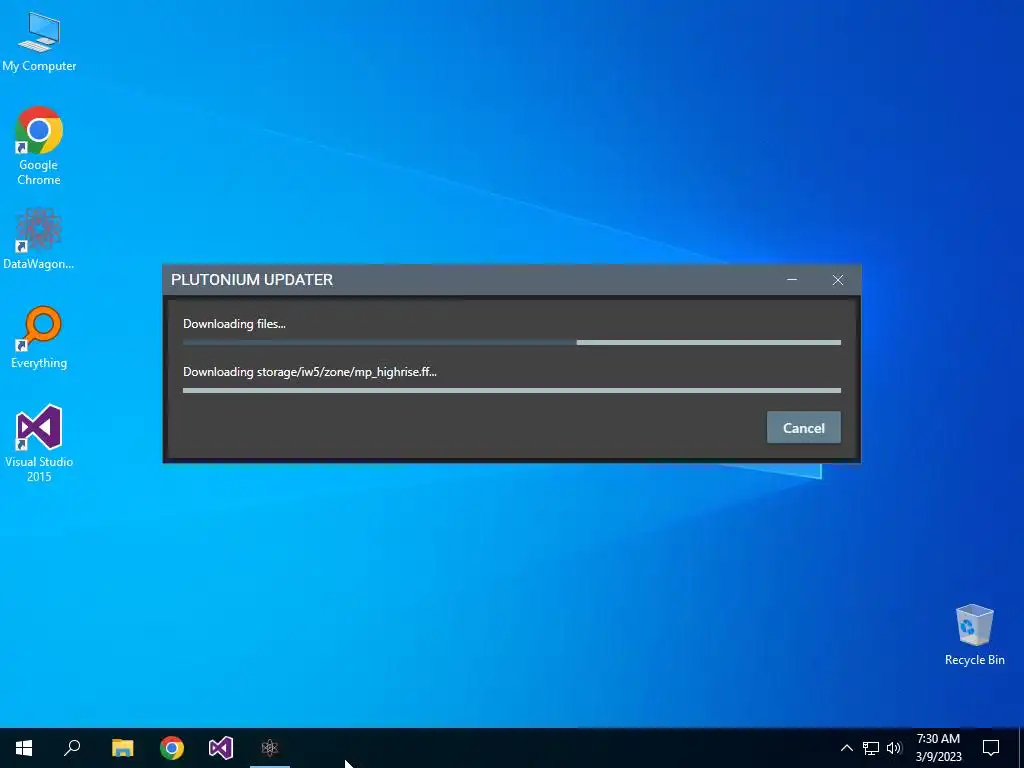Open the volume control tray icon
The width and height of the screenshot is (1024, 768).
click(894, 748)
